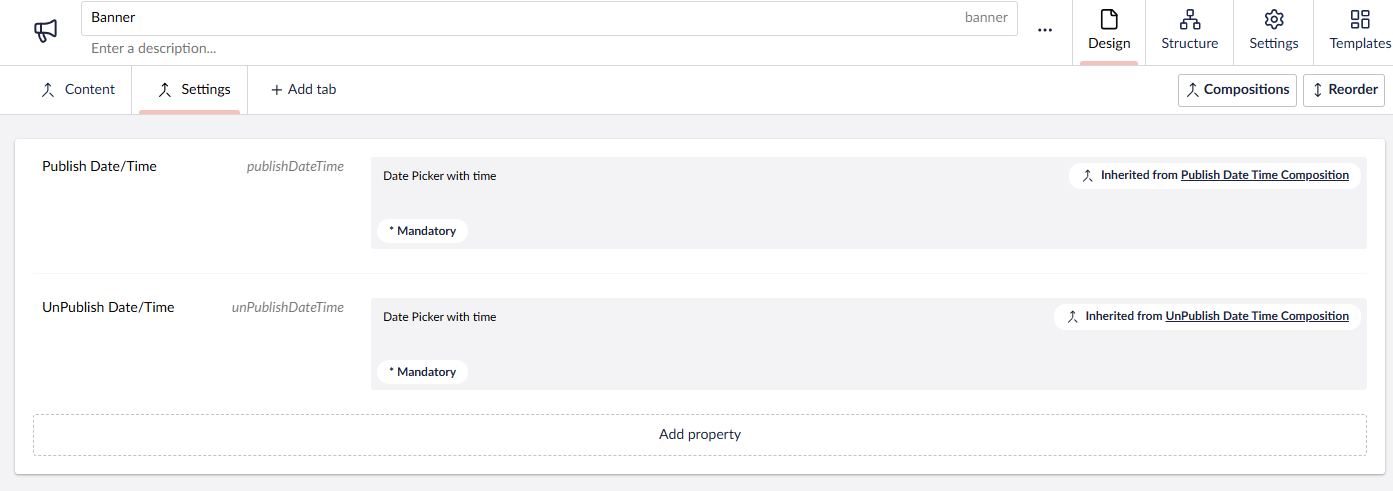Click the megaphone document type icon
Screen dimensions: 1393x491
click(46, 31)
